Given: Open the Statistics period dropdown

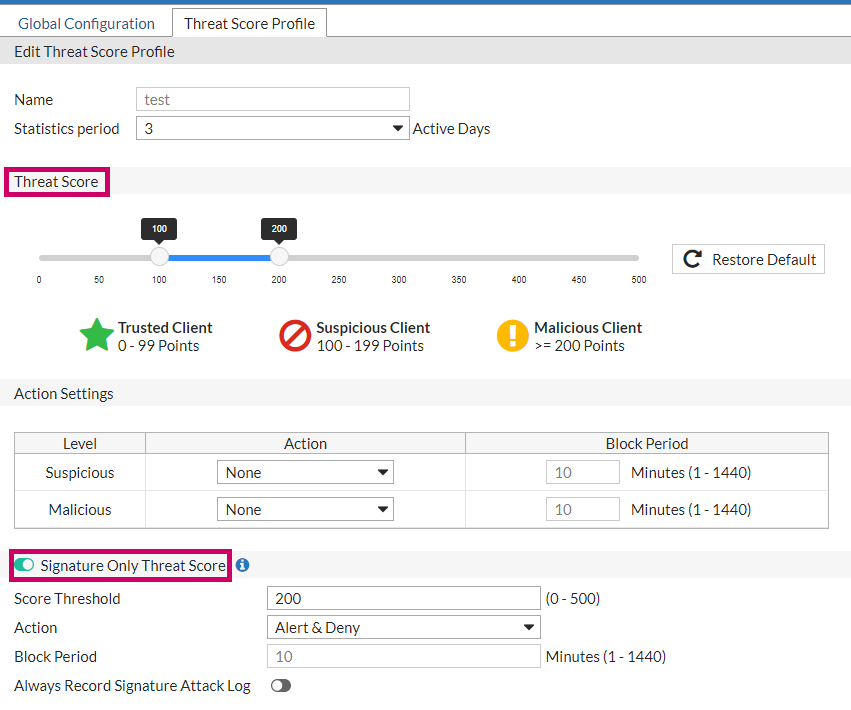Looking at the screenshot, I should tap(272, 128).
